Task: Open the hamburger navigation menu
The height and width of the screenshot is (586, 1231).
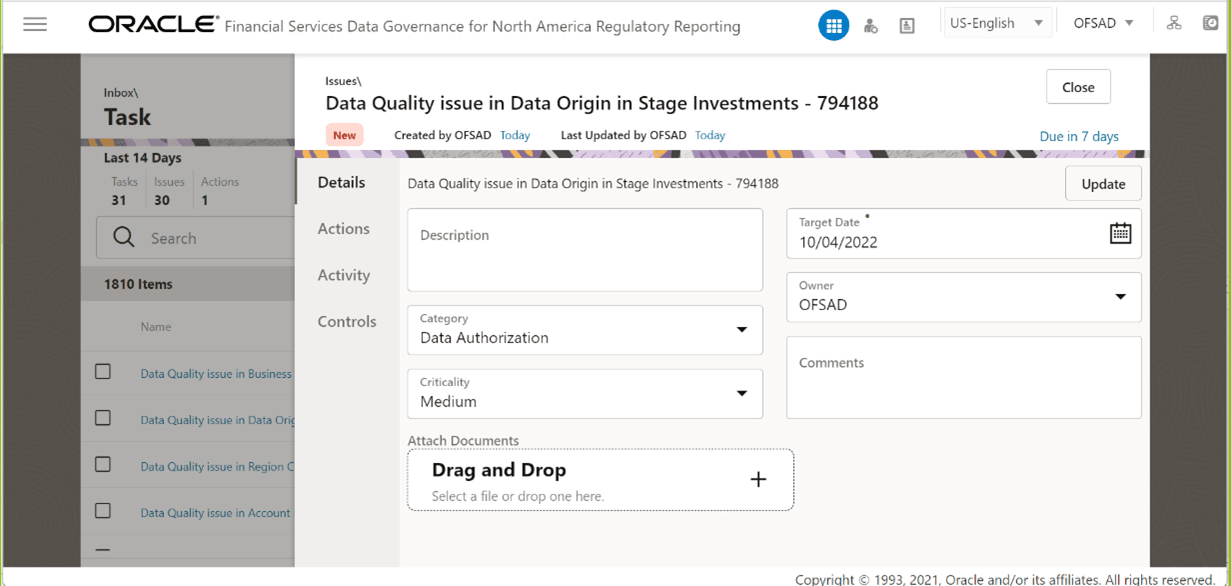Action: pos(35,24)
